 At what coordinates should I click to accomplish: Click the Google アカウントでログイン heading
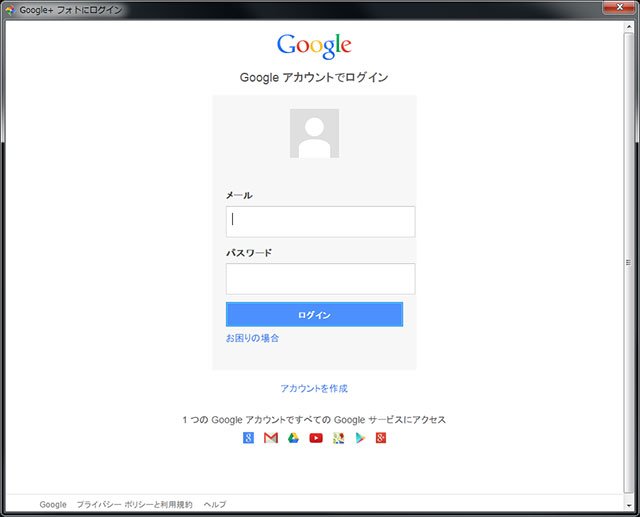coord(314,77)
